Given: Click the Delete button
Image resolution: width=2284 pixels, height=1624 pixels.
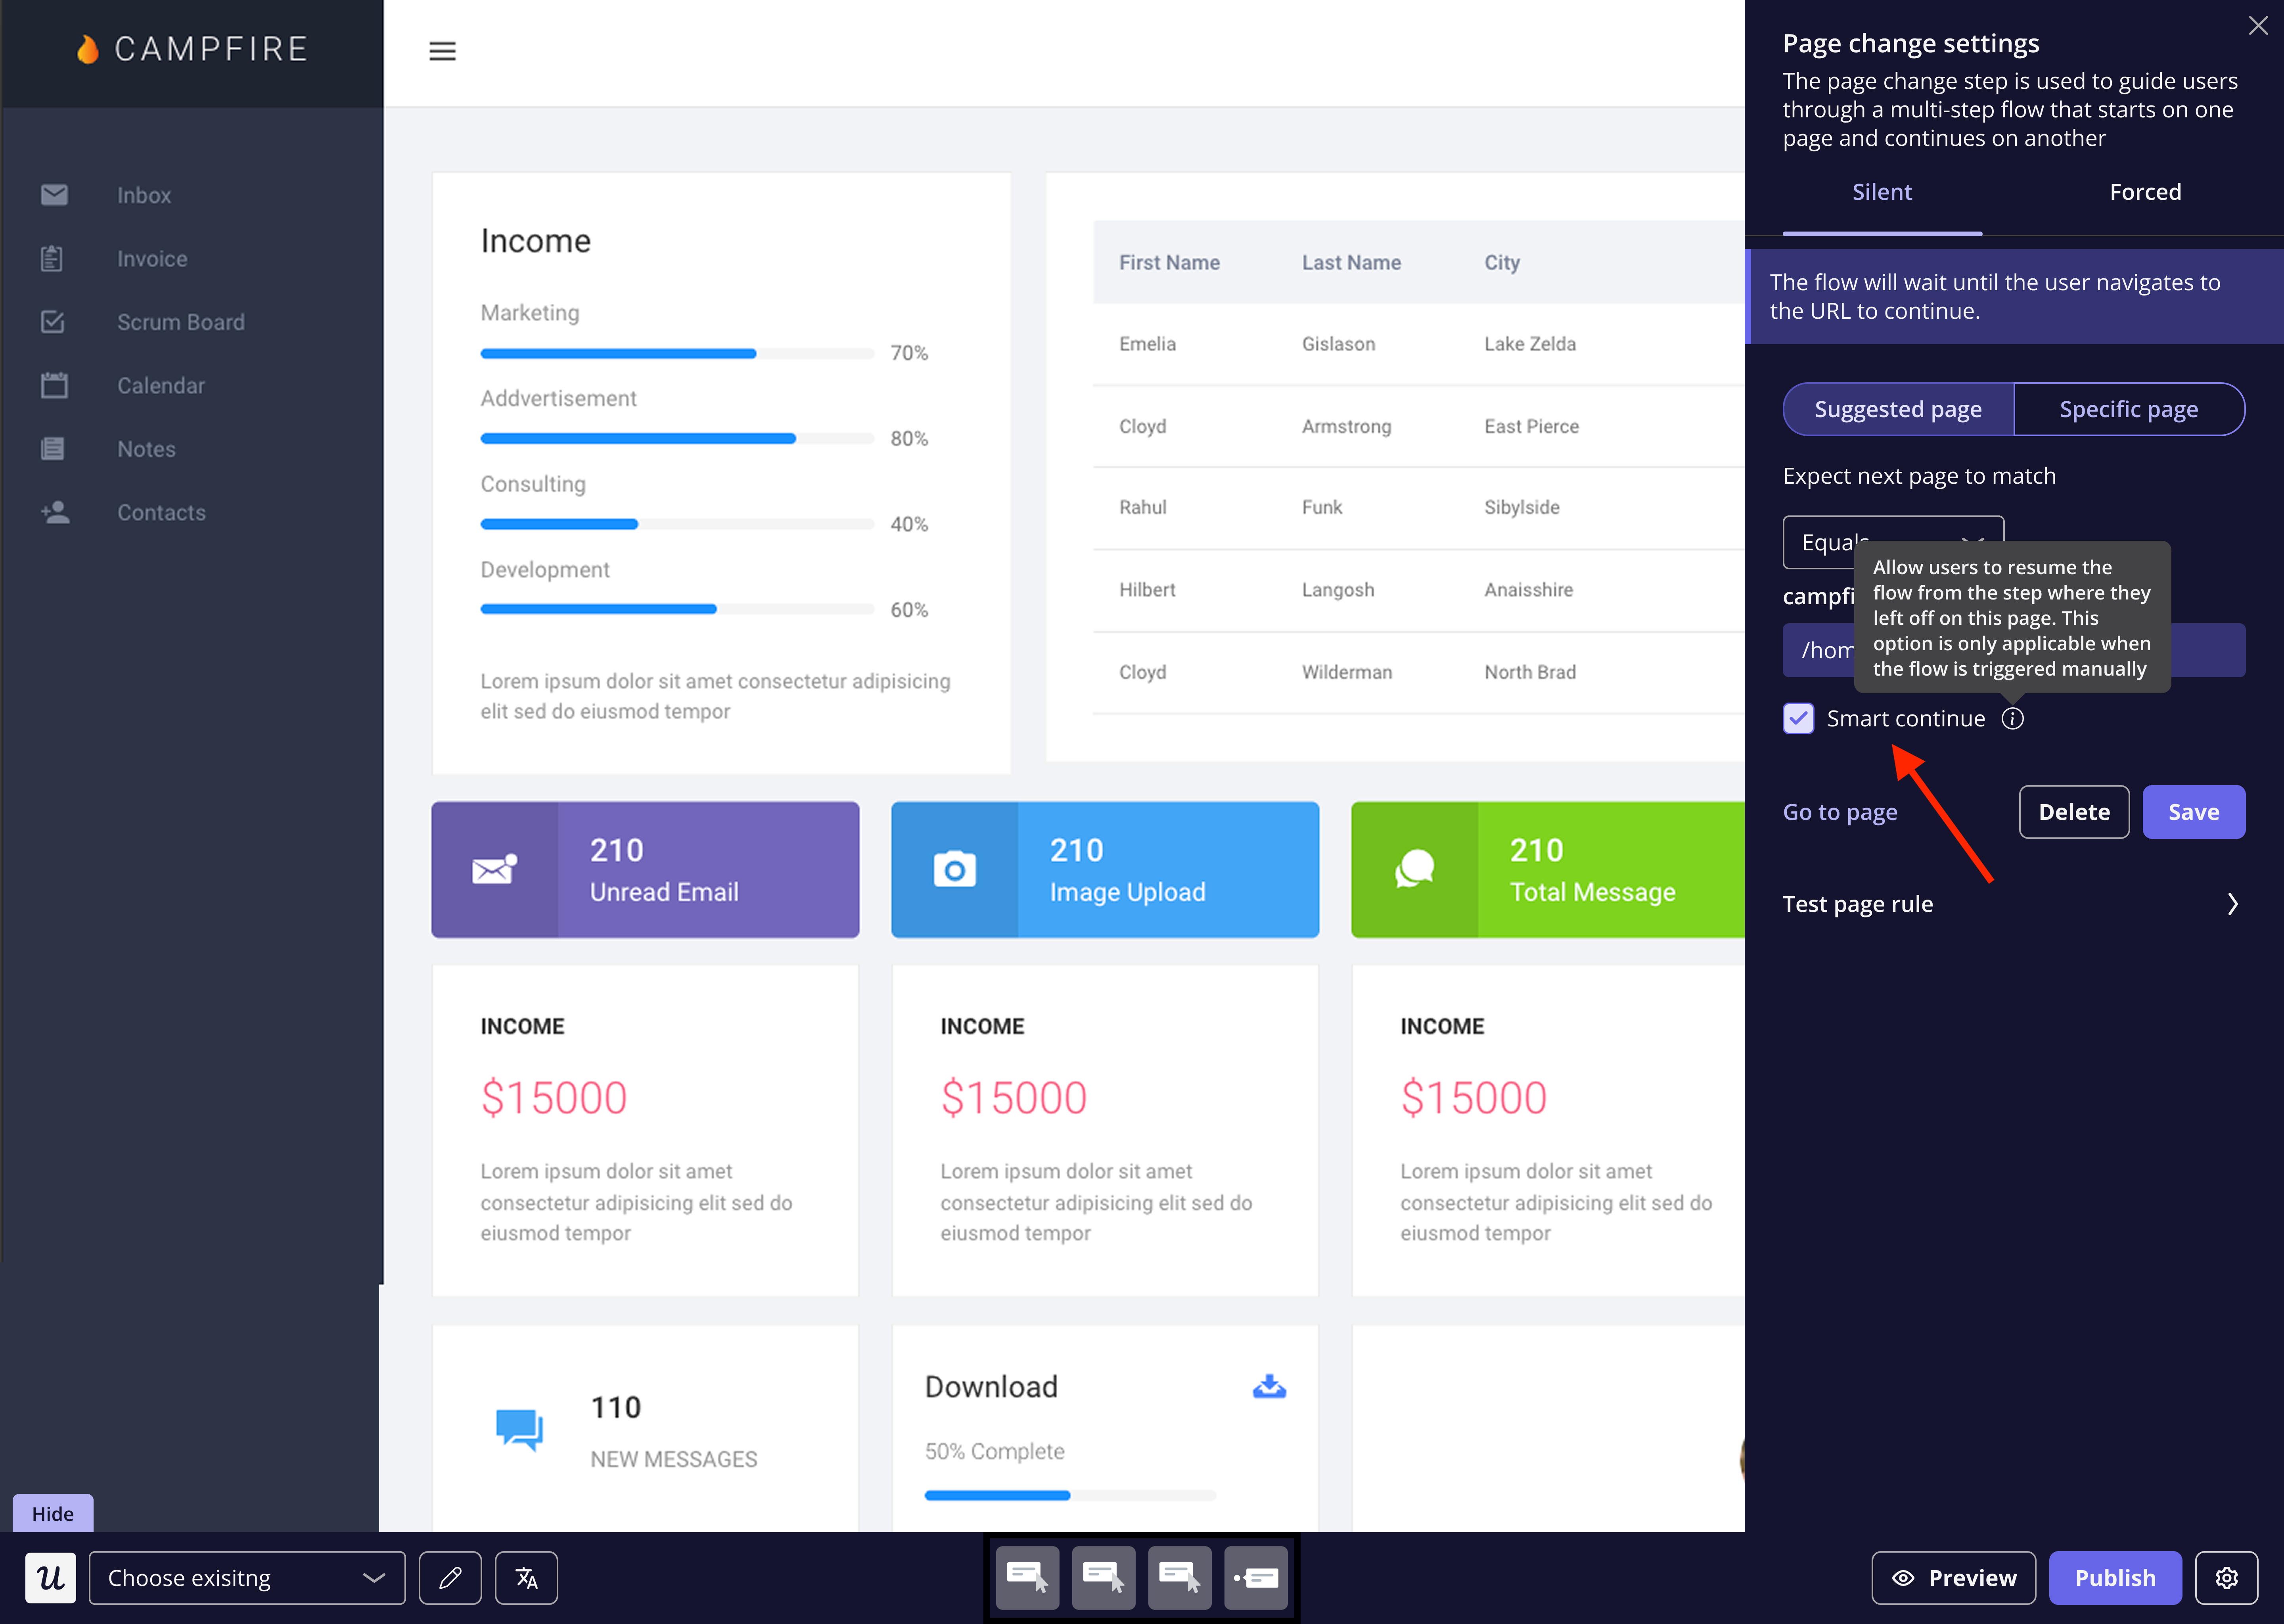Looking at the screenshot, I should pyautogui.click(x=2074, y=812).
